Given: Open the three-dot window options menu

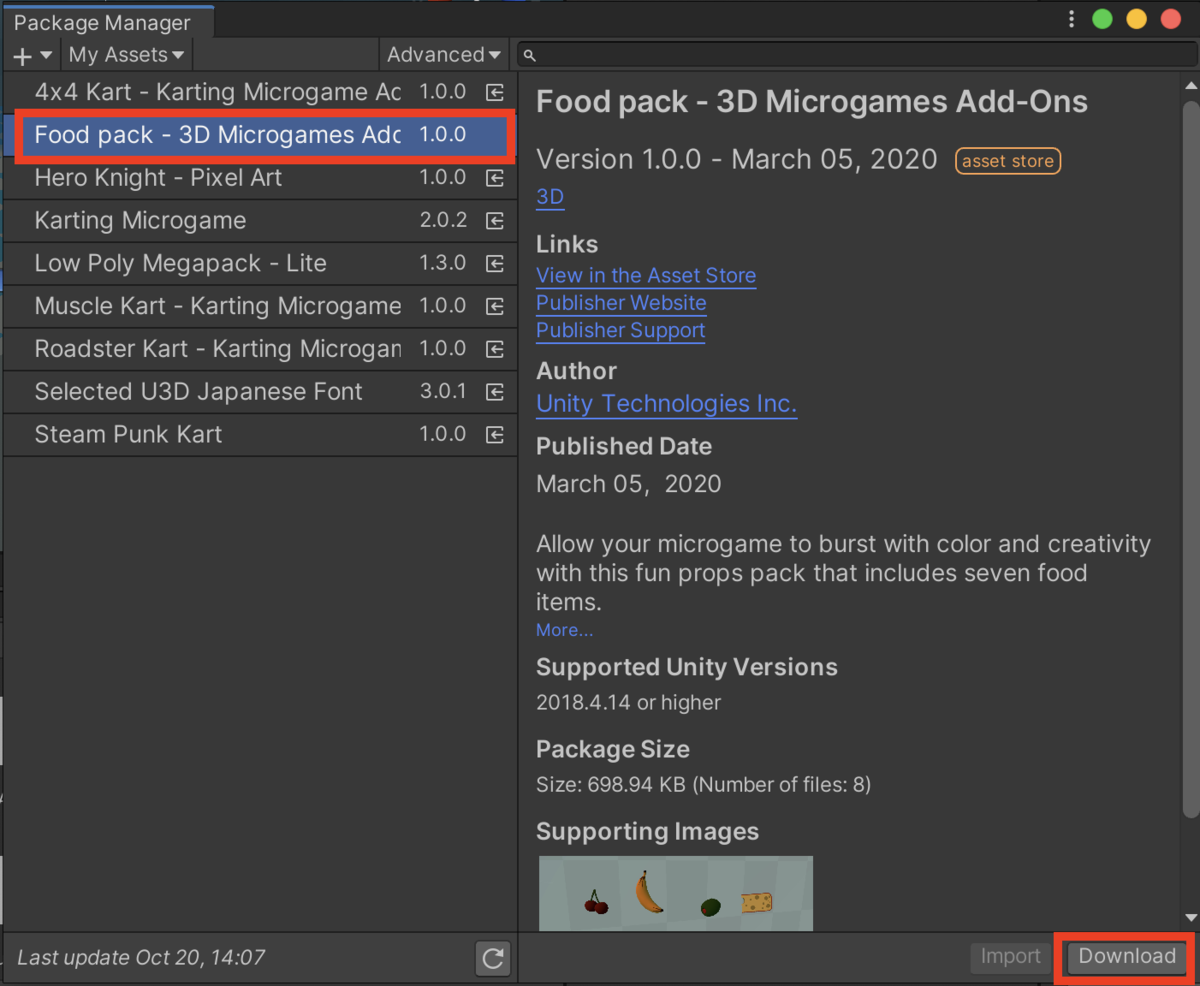Looking at the screenshot, I should [x=1071, y=19].
